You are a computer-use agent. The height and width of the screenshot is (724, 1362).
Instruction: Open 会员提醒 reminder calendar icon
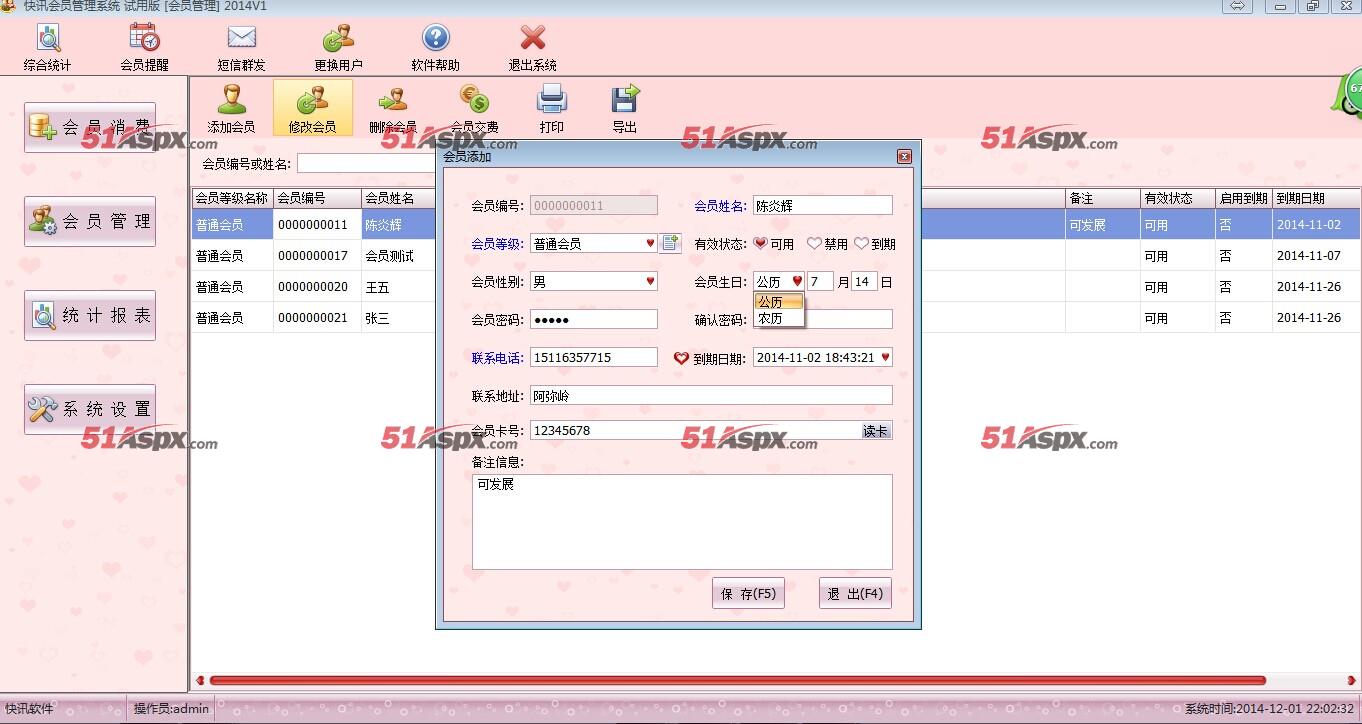click(144, 47)
